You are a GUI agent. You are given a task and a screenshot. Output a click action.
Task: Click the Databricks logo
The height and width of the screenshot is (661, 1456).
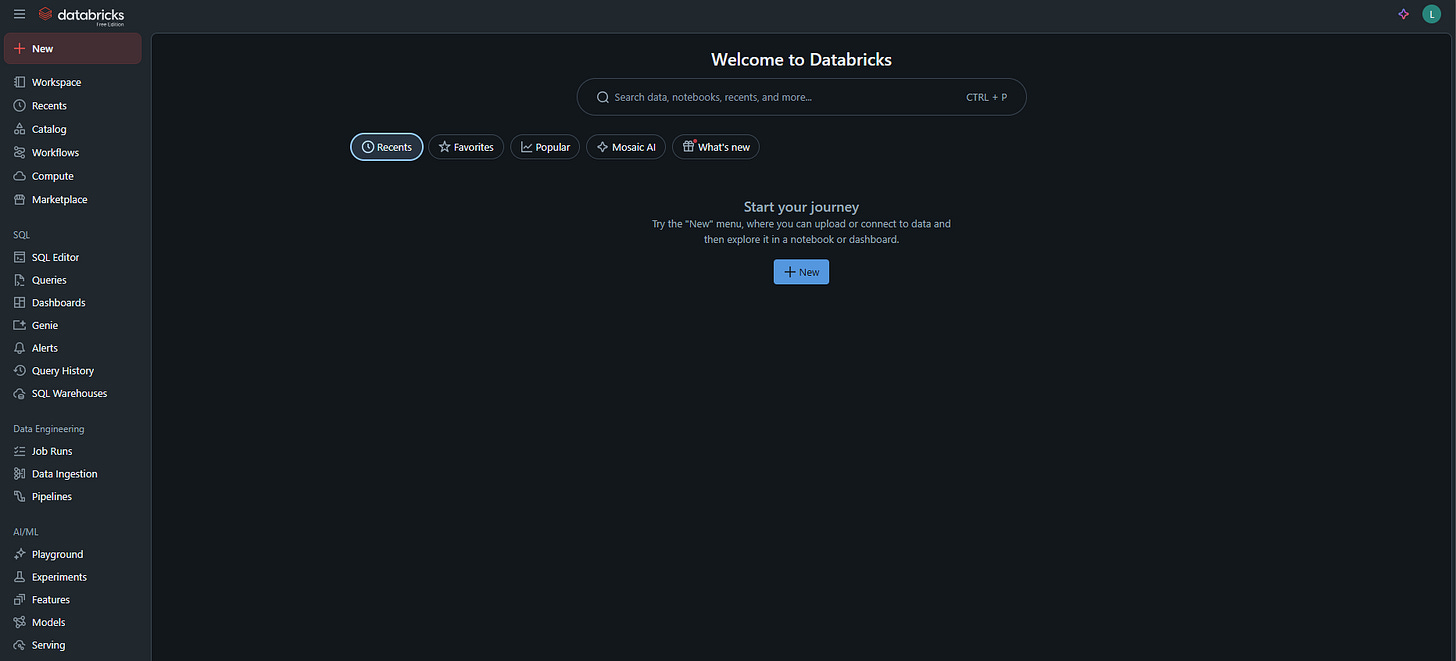pyautogui.click(x=81, y=15)
